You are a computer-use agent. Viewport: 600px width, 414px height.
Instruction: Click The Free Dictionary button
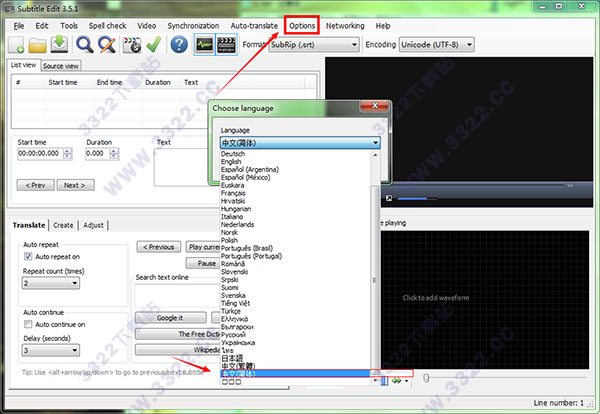pyautogui.click(x=178, y=334)
